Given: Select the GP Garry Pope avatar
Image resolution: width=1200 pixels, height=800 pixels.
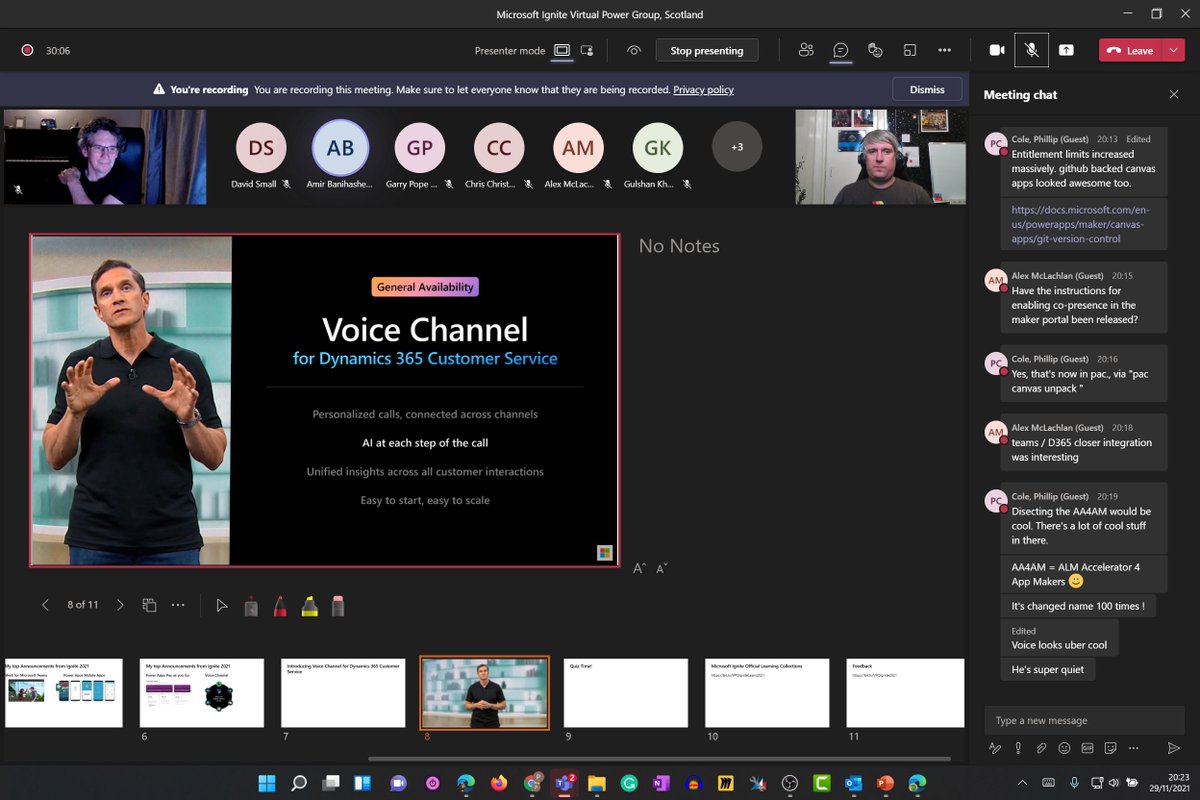Looking at the screenshot, I should tap(420, 148).
